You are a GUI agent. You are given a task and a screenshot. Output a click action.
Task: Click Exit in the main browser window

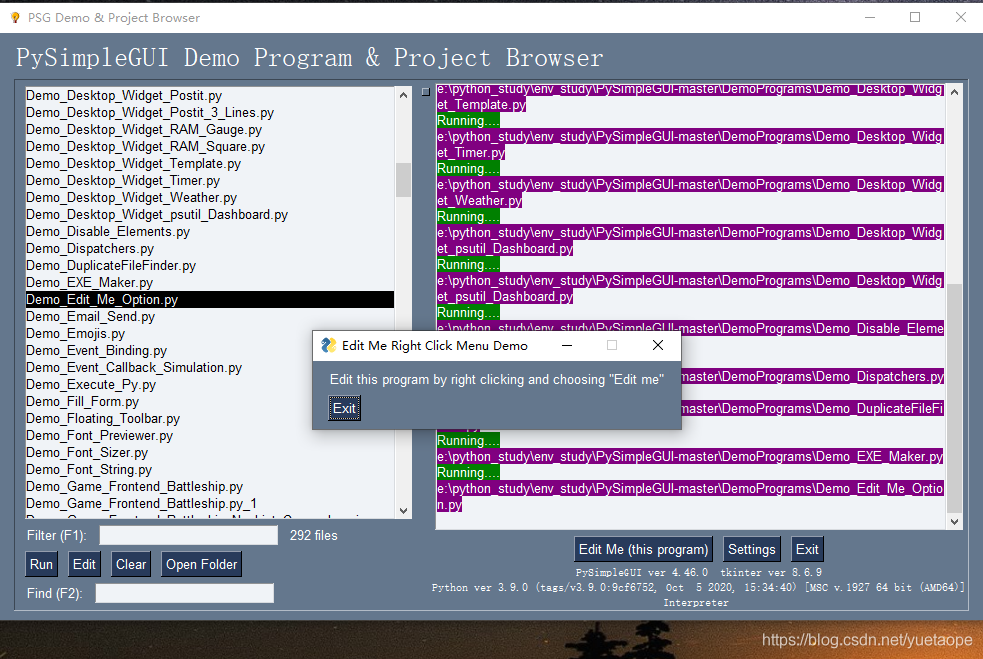tap(807, 549)
